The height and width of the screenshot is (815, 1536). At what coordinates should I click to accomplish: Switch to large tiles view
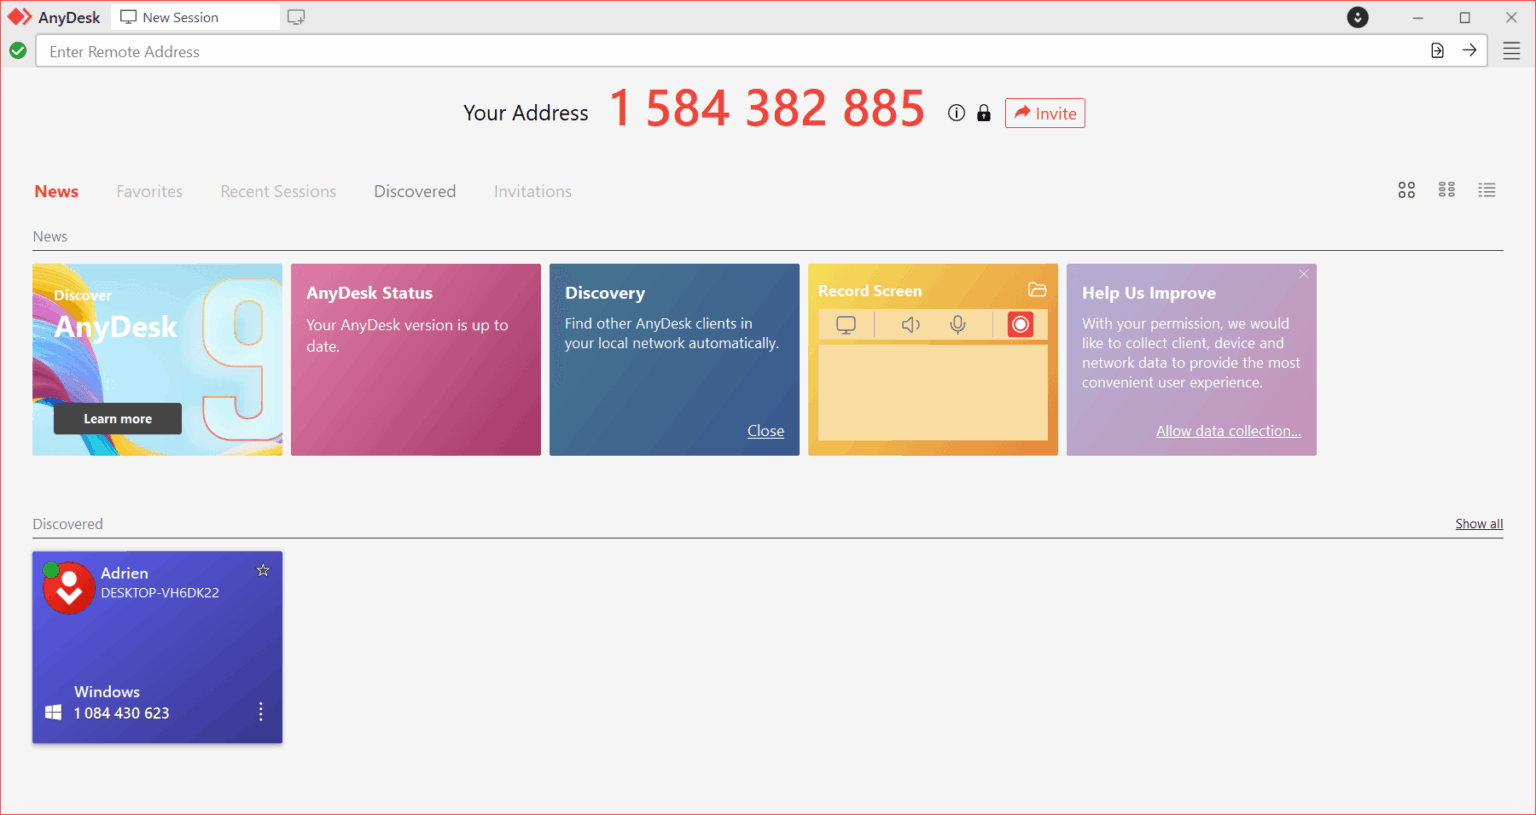(x=1406, y=190)
